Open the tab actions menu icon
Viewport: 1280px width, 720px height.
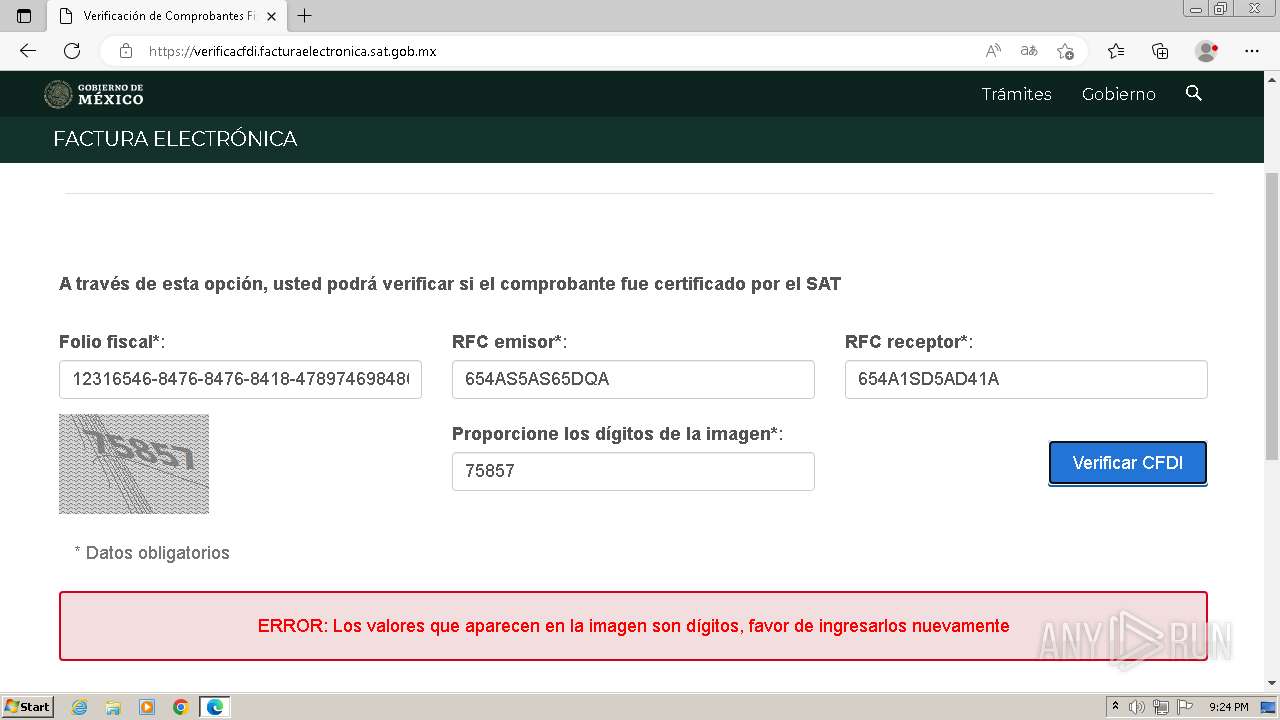[24, 16]
